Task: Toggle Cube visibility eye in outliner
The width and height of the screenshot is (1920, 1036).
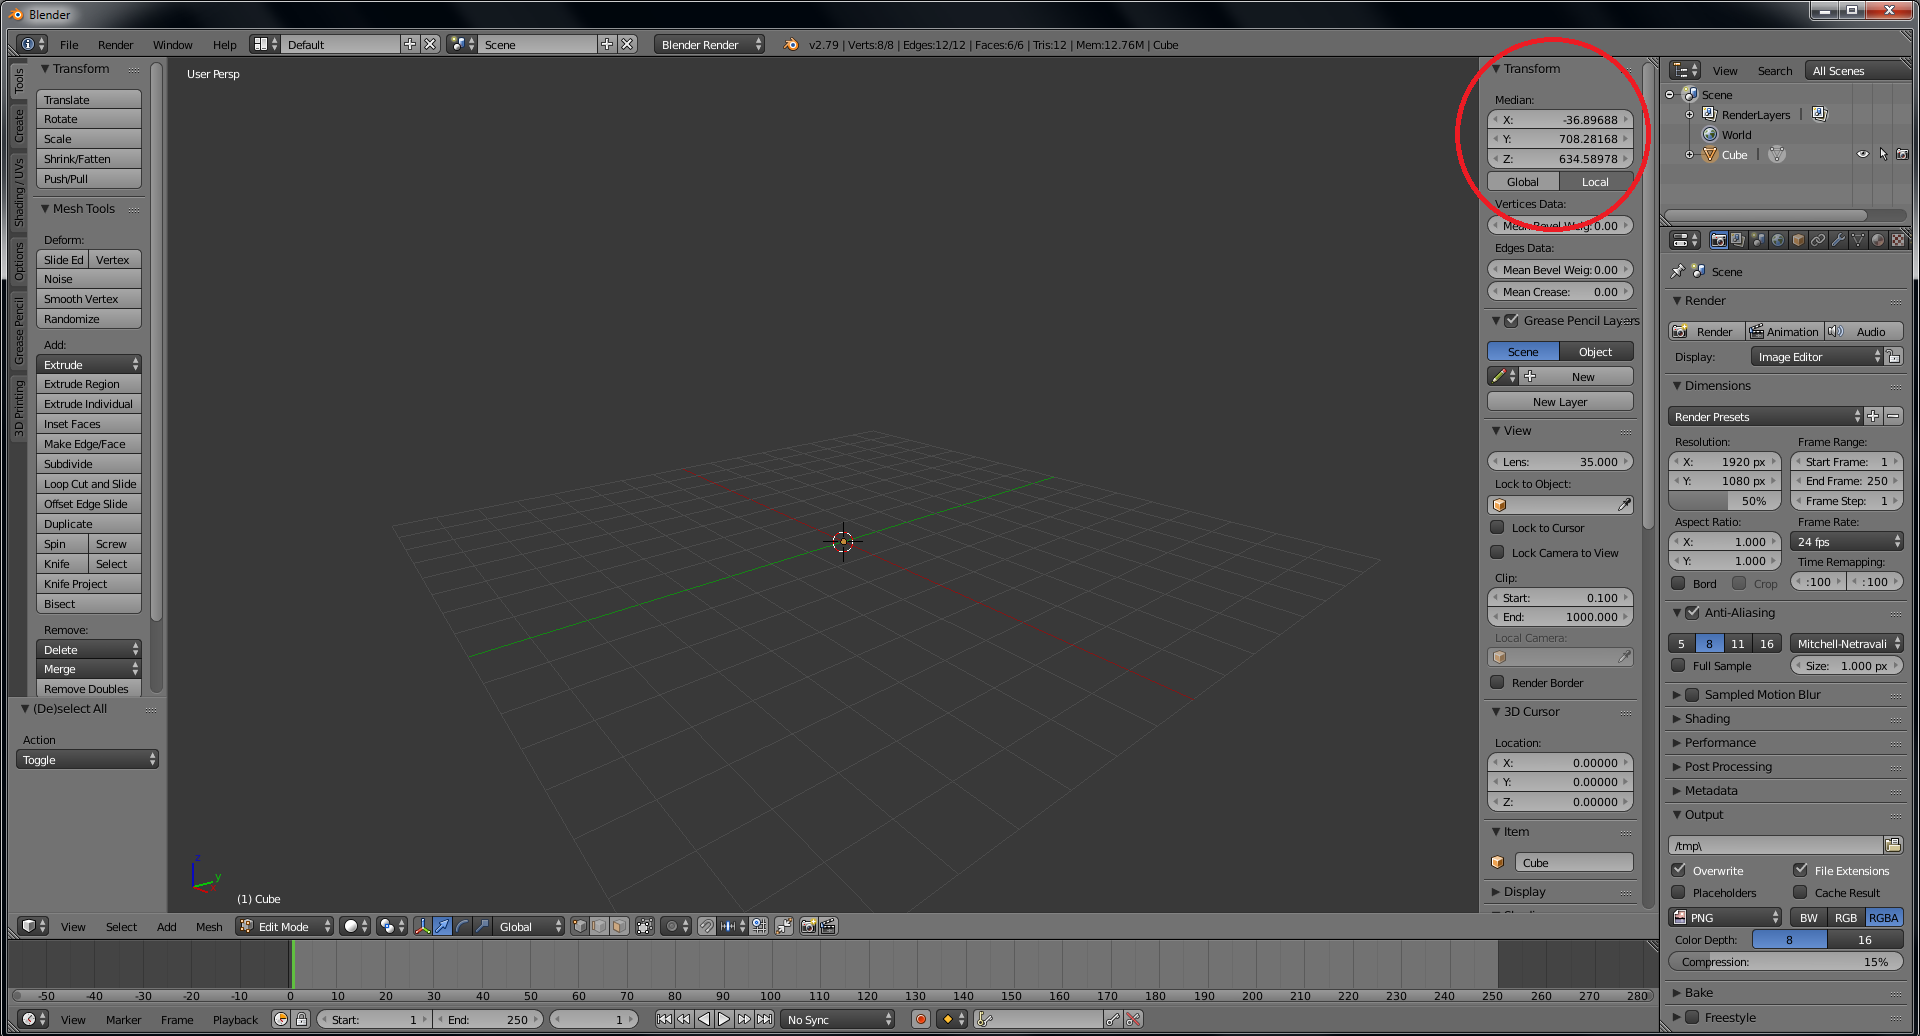Action: [1862, 154]
